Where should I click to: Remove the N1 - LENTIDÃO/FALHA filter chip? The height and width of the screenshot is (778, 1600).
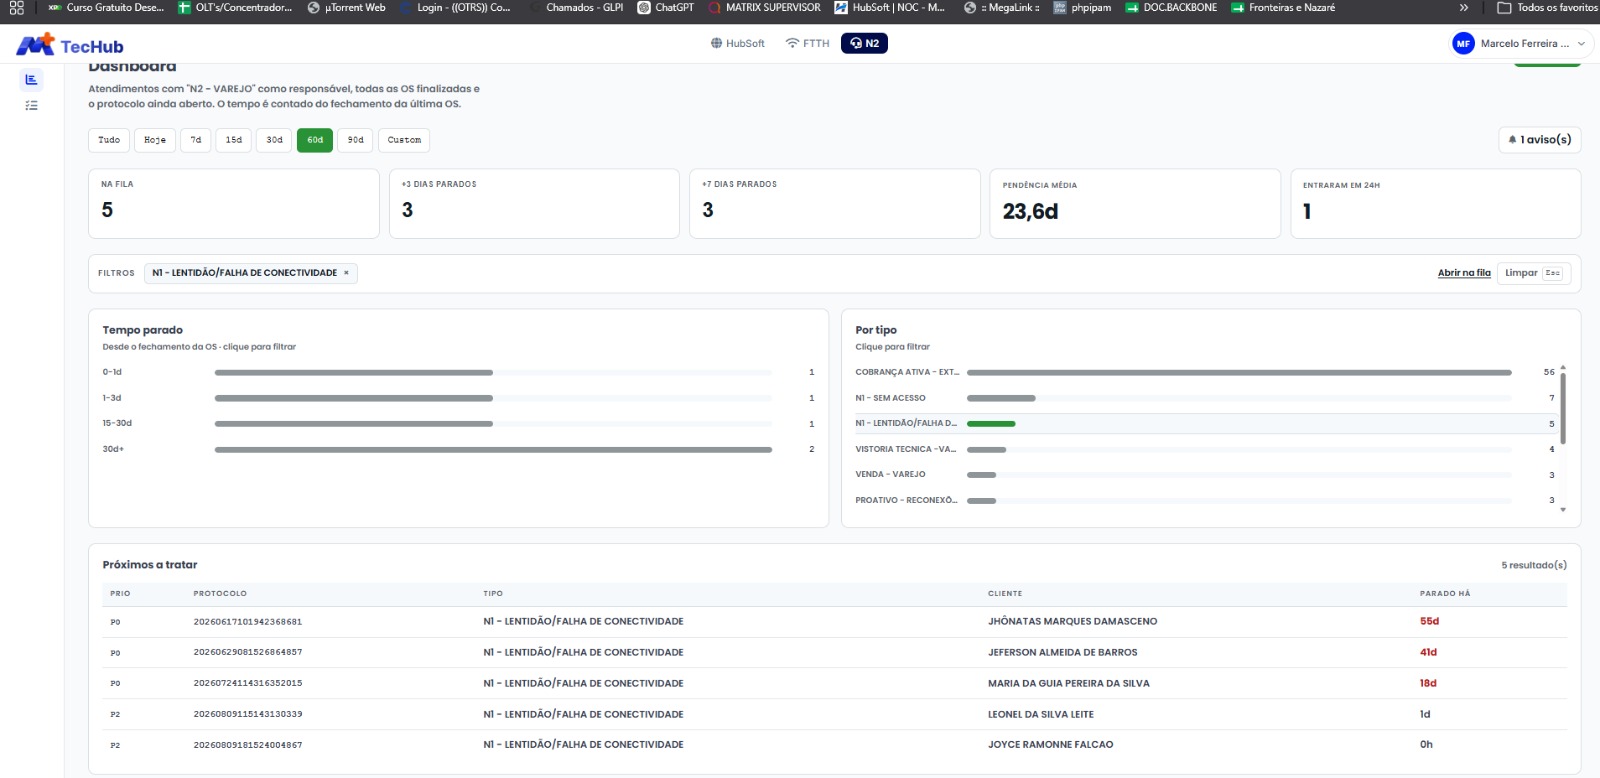(346, 273)
